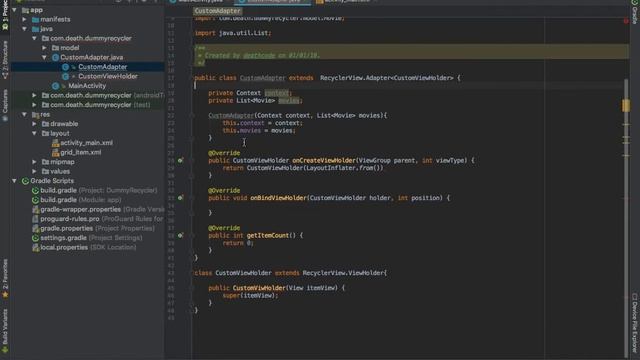Click 'RecyclerView.Adapter<CustomViewHolder>' in class declaration

click(386, 78)
